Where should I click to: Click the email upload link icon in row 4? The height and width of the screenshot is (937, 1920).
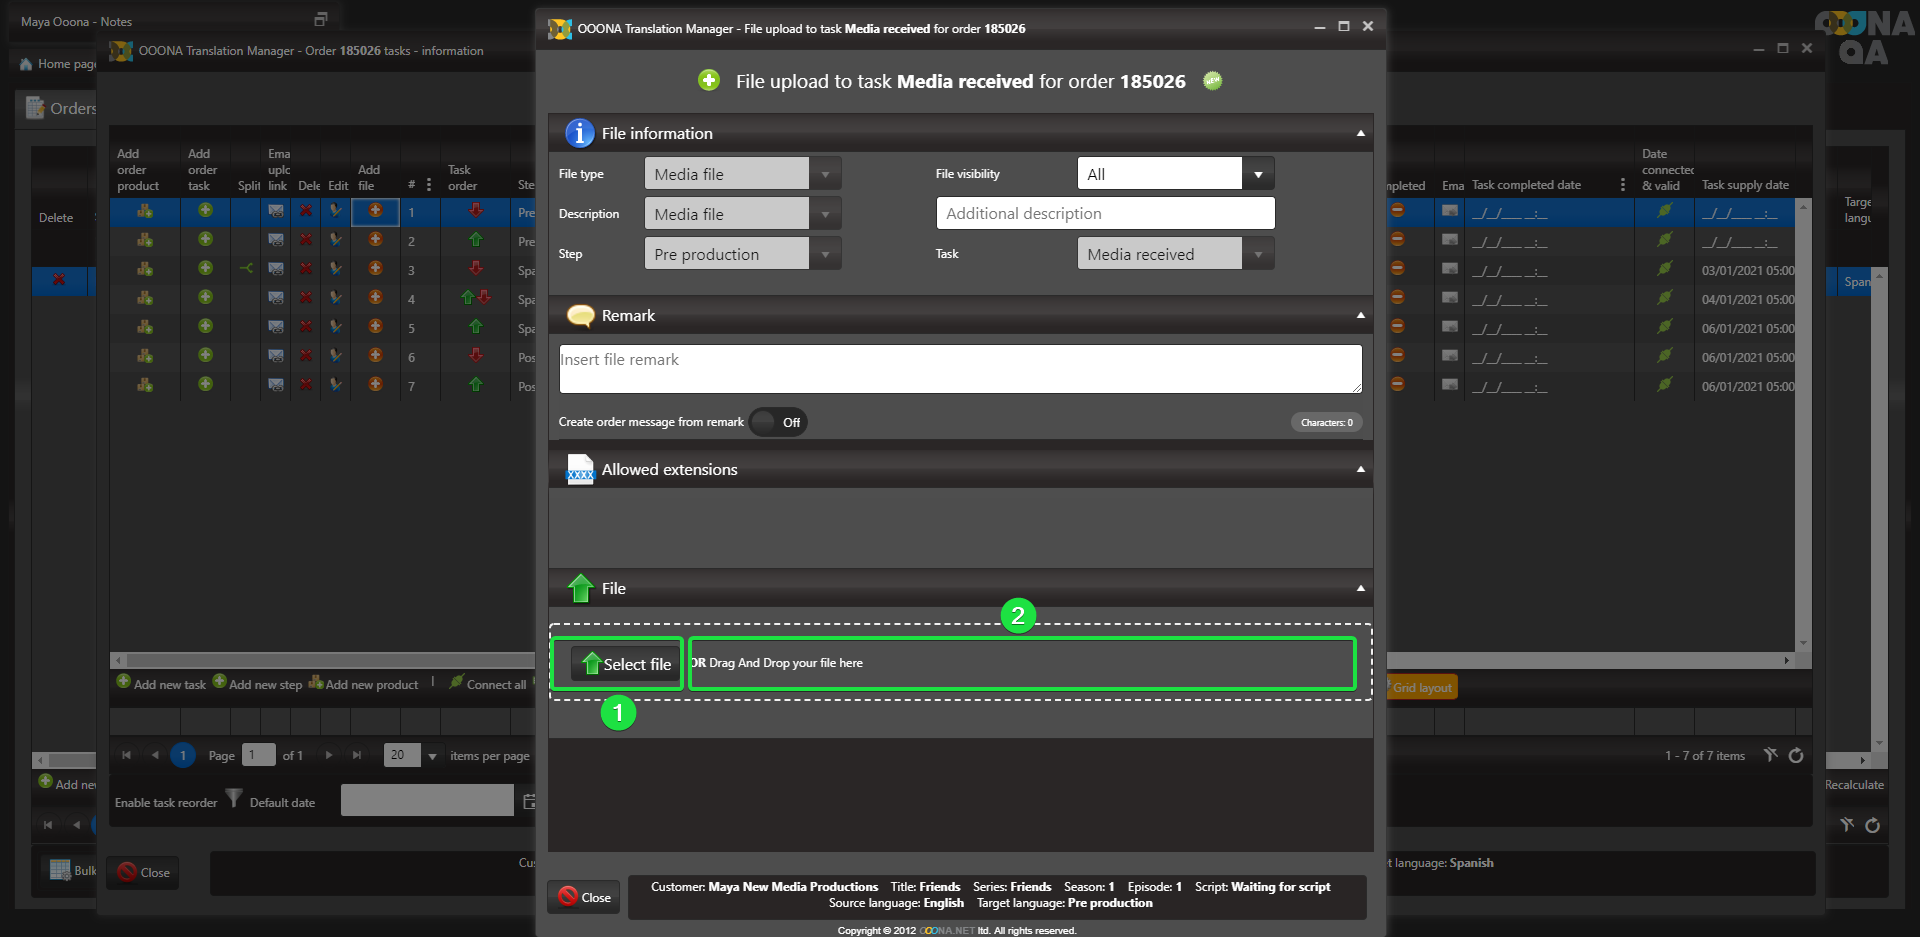pos(276,298)
